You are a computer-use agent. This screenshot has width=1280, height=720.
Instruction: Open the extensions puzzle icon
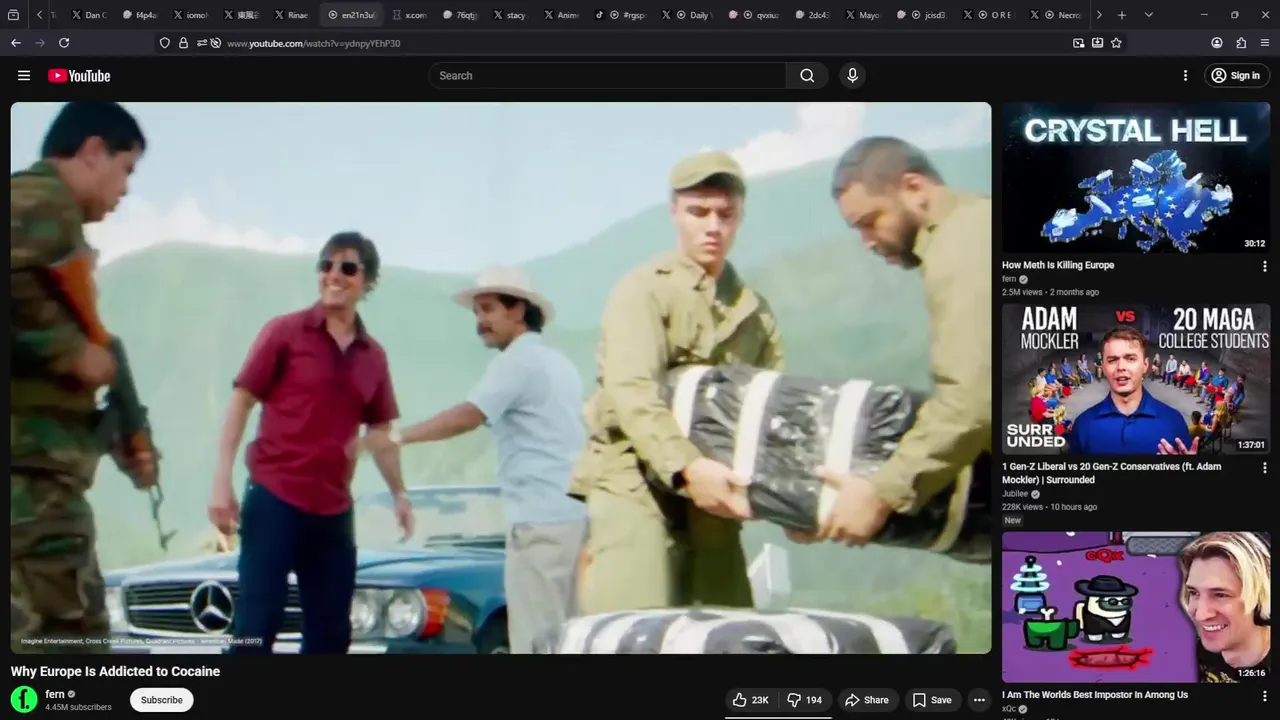click(x=1241, y=43)
